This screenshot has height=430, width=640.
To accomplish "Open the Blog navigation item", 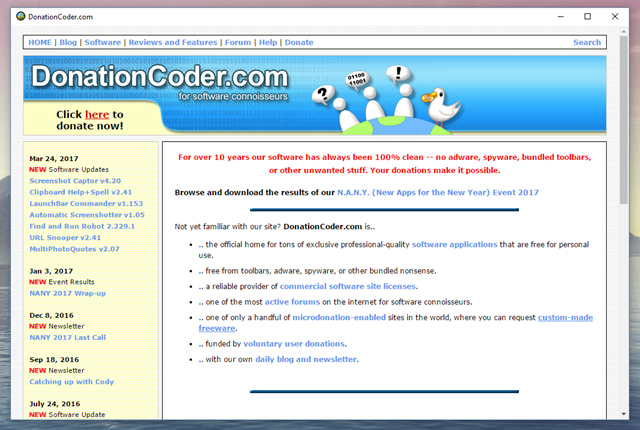I will coord(68,42).
